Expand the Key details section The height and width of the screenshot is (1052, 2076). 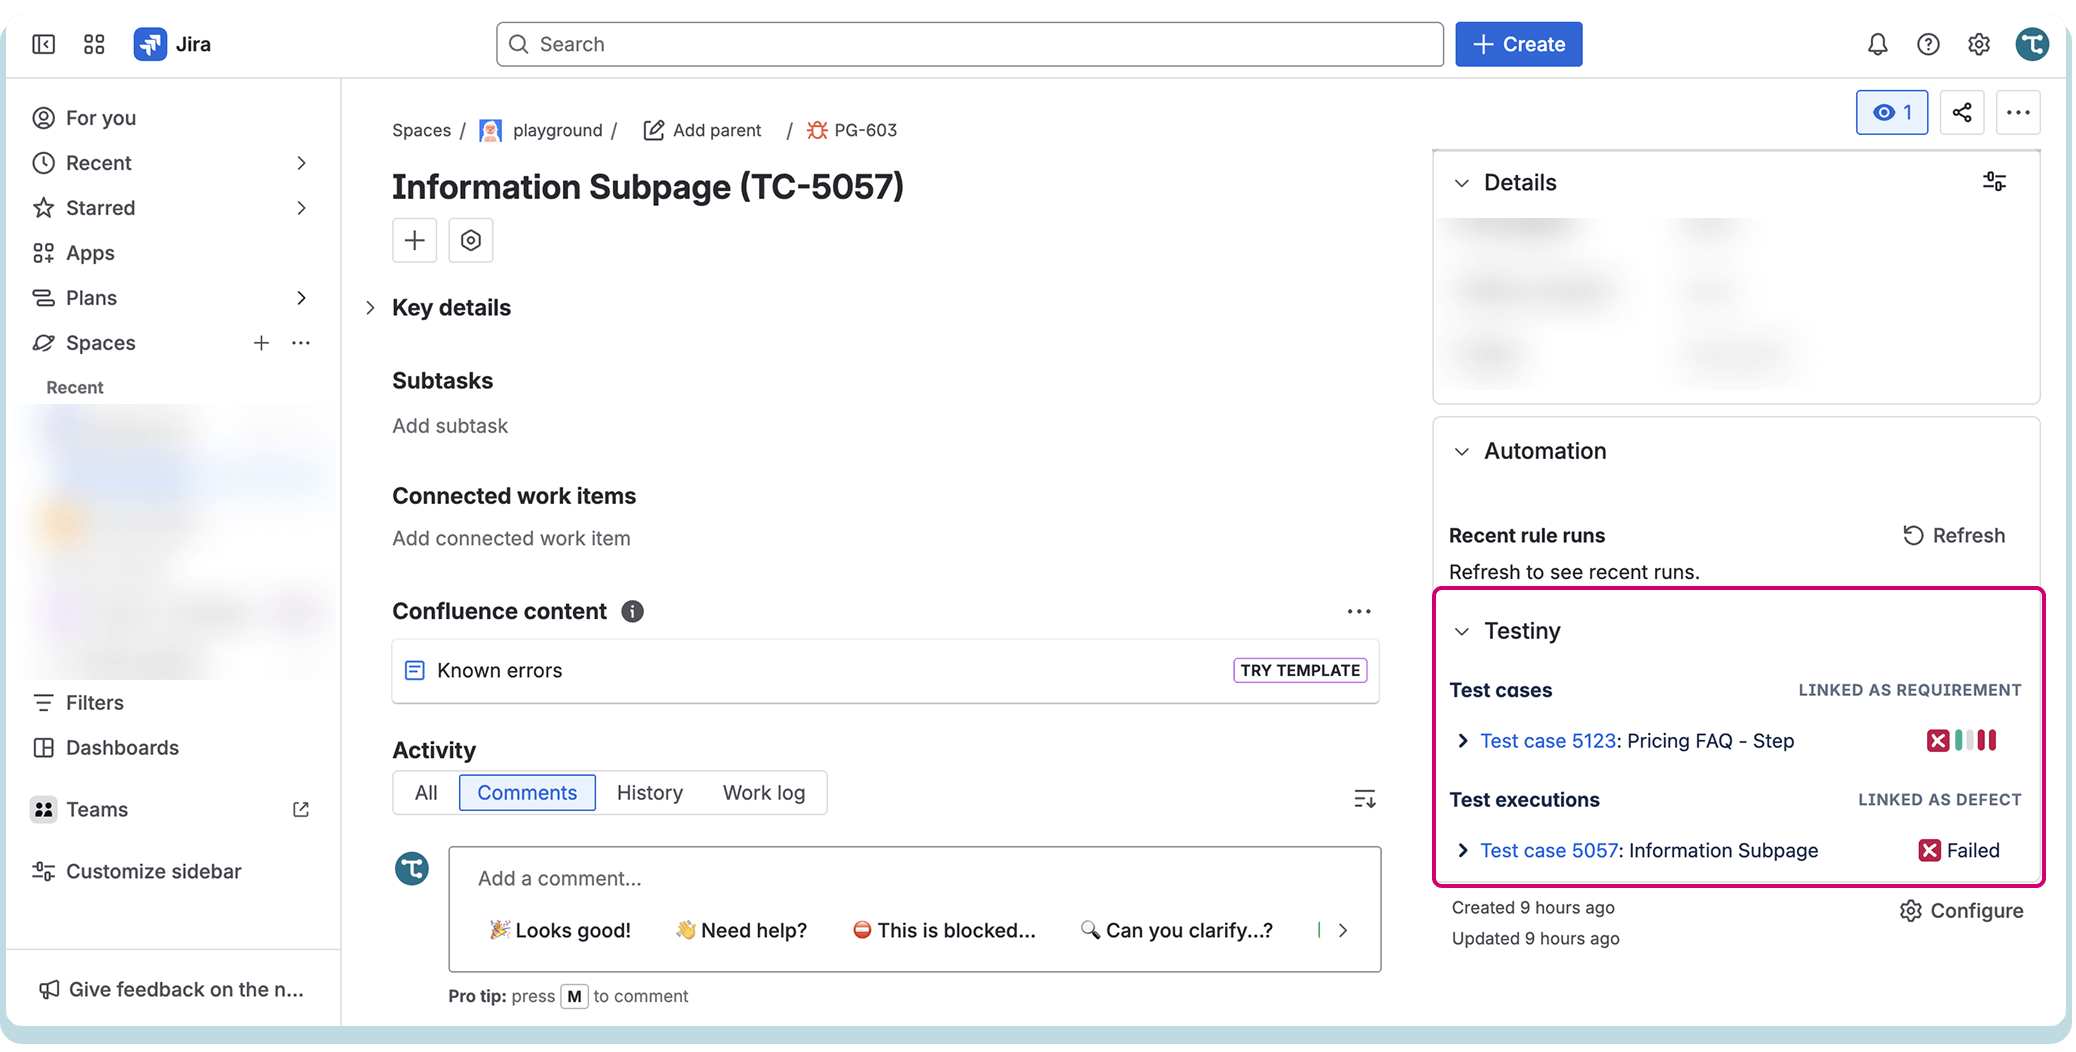point(370,308)
